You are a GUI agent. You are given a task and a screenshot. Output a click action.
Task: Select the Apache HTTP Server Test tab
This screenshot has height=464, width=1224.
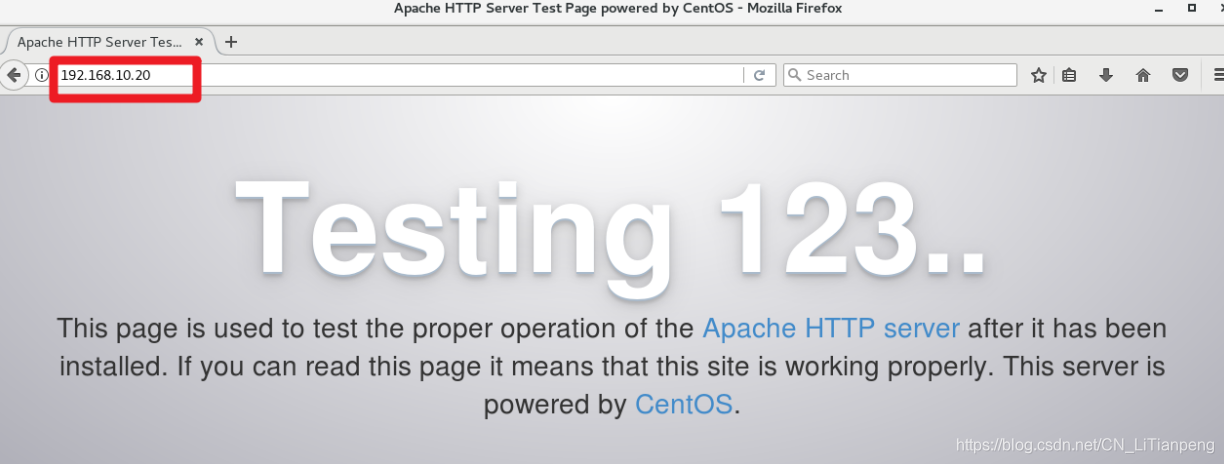[x=110, y=42]
